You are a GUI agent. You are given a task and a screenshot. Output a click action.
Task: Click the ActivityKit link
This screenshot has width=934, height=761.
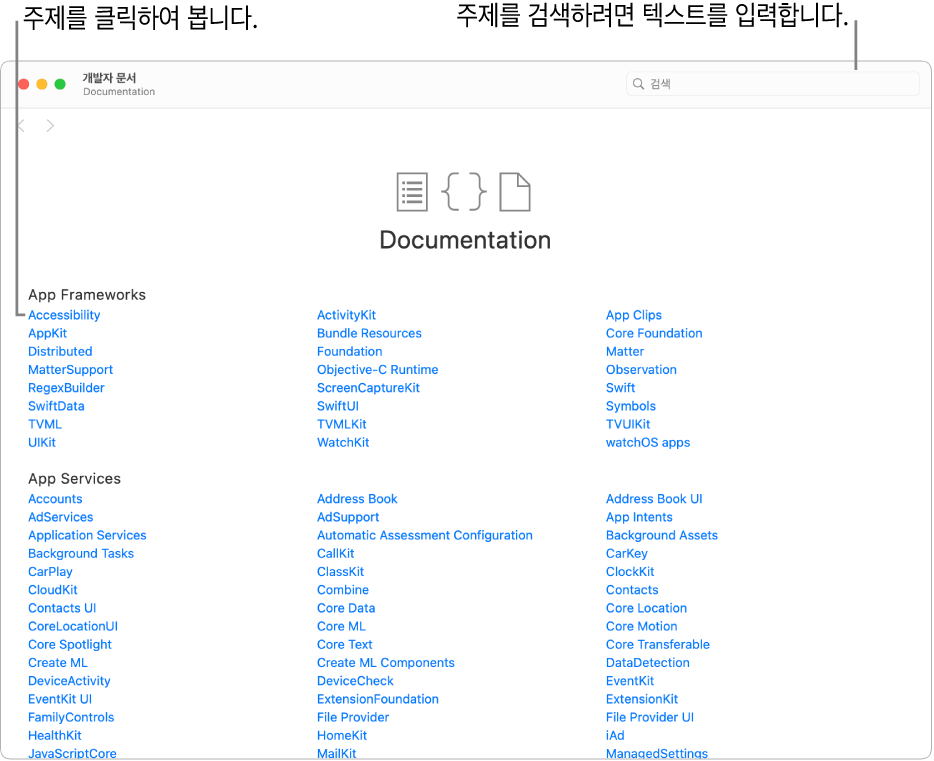coord(346,315)
